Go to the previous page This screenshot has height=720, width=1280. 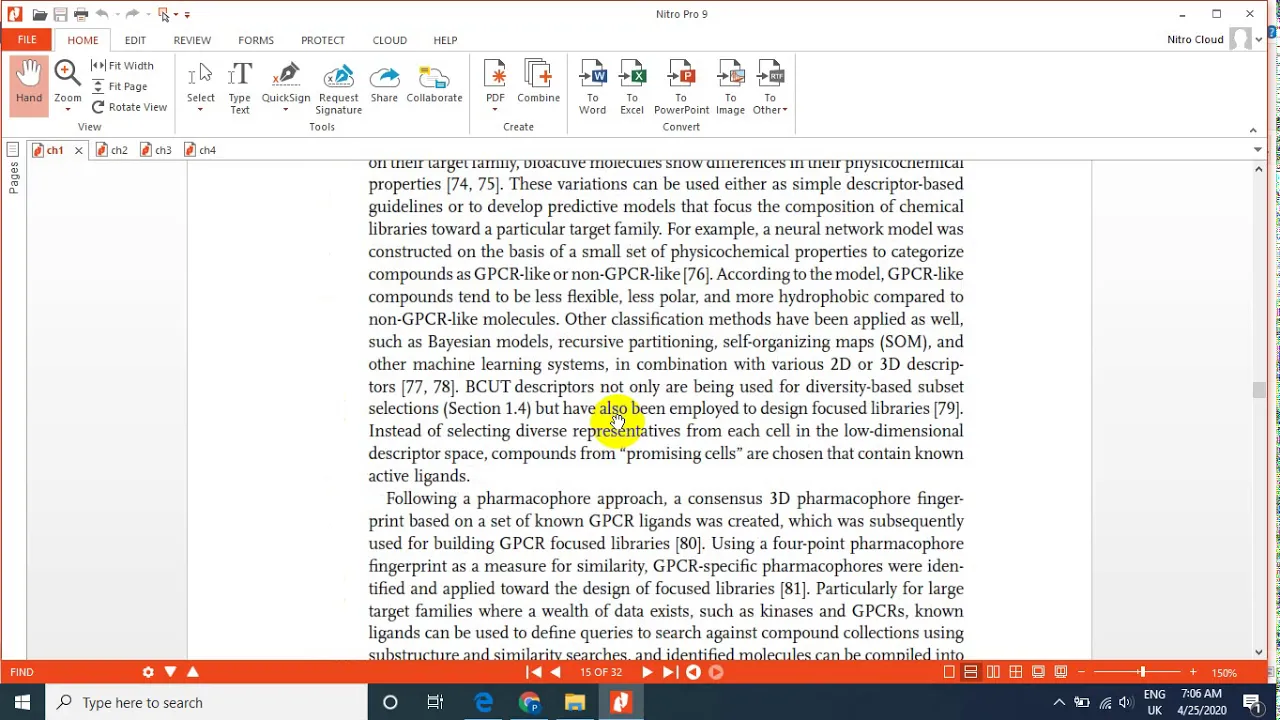(x=556, y=672)
